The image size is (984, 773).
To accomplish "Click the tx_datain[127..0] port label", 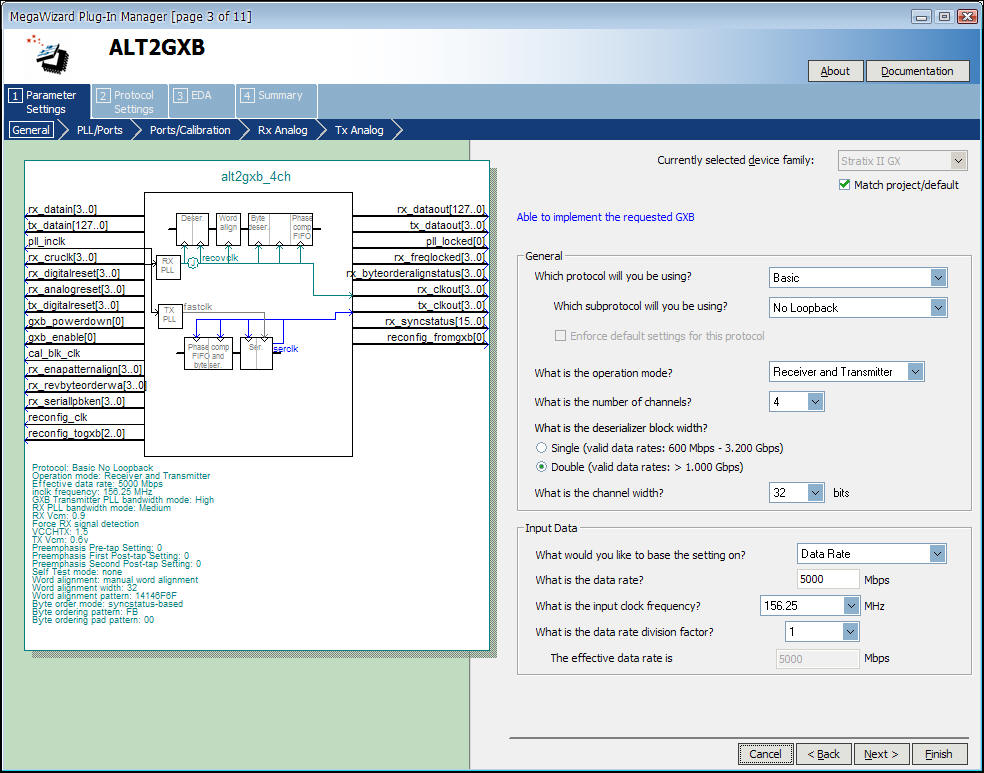I will click(x=68, y=225).
